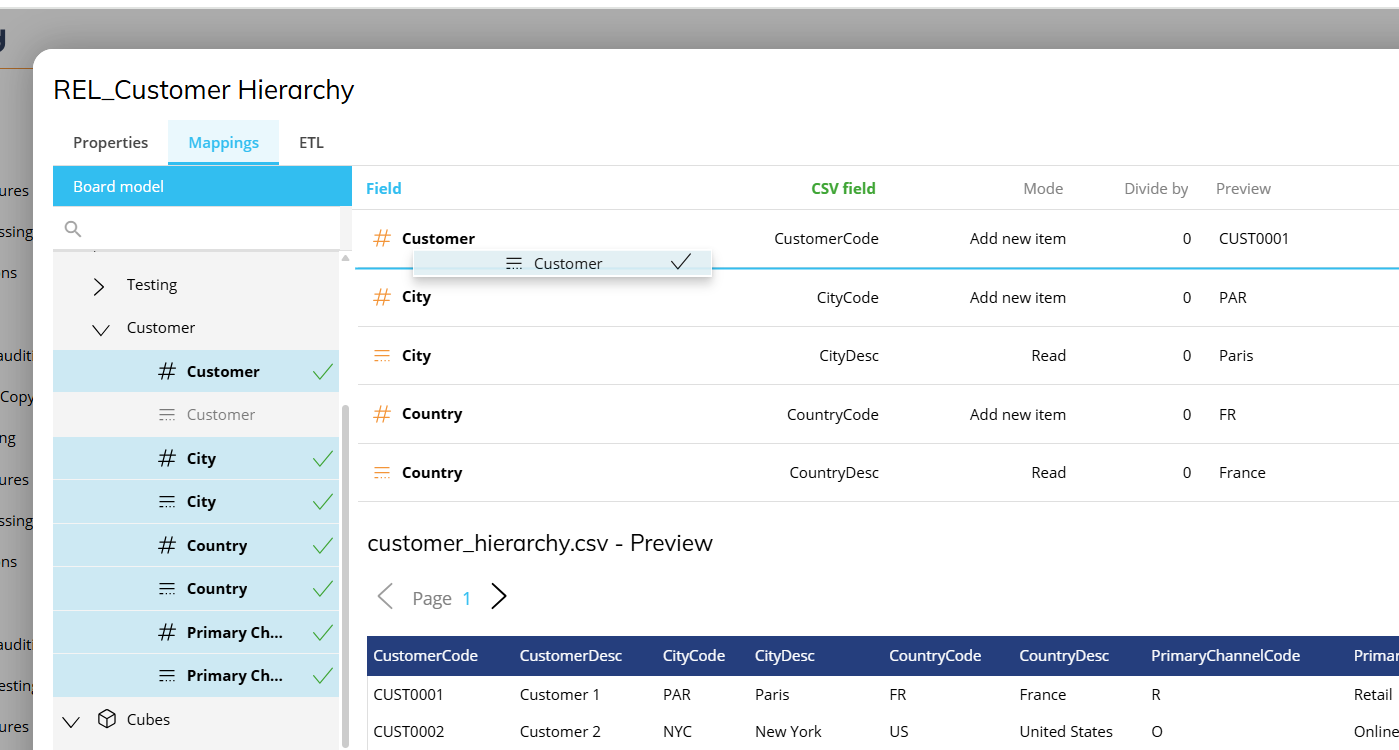Expand the Testing tree node
This screenshot has width=1399, height=750.
pos(99,286)
